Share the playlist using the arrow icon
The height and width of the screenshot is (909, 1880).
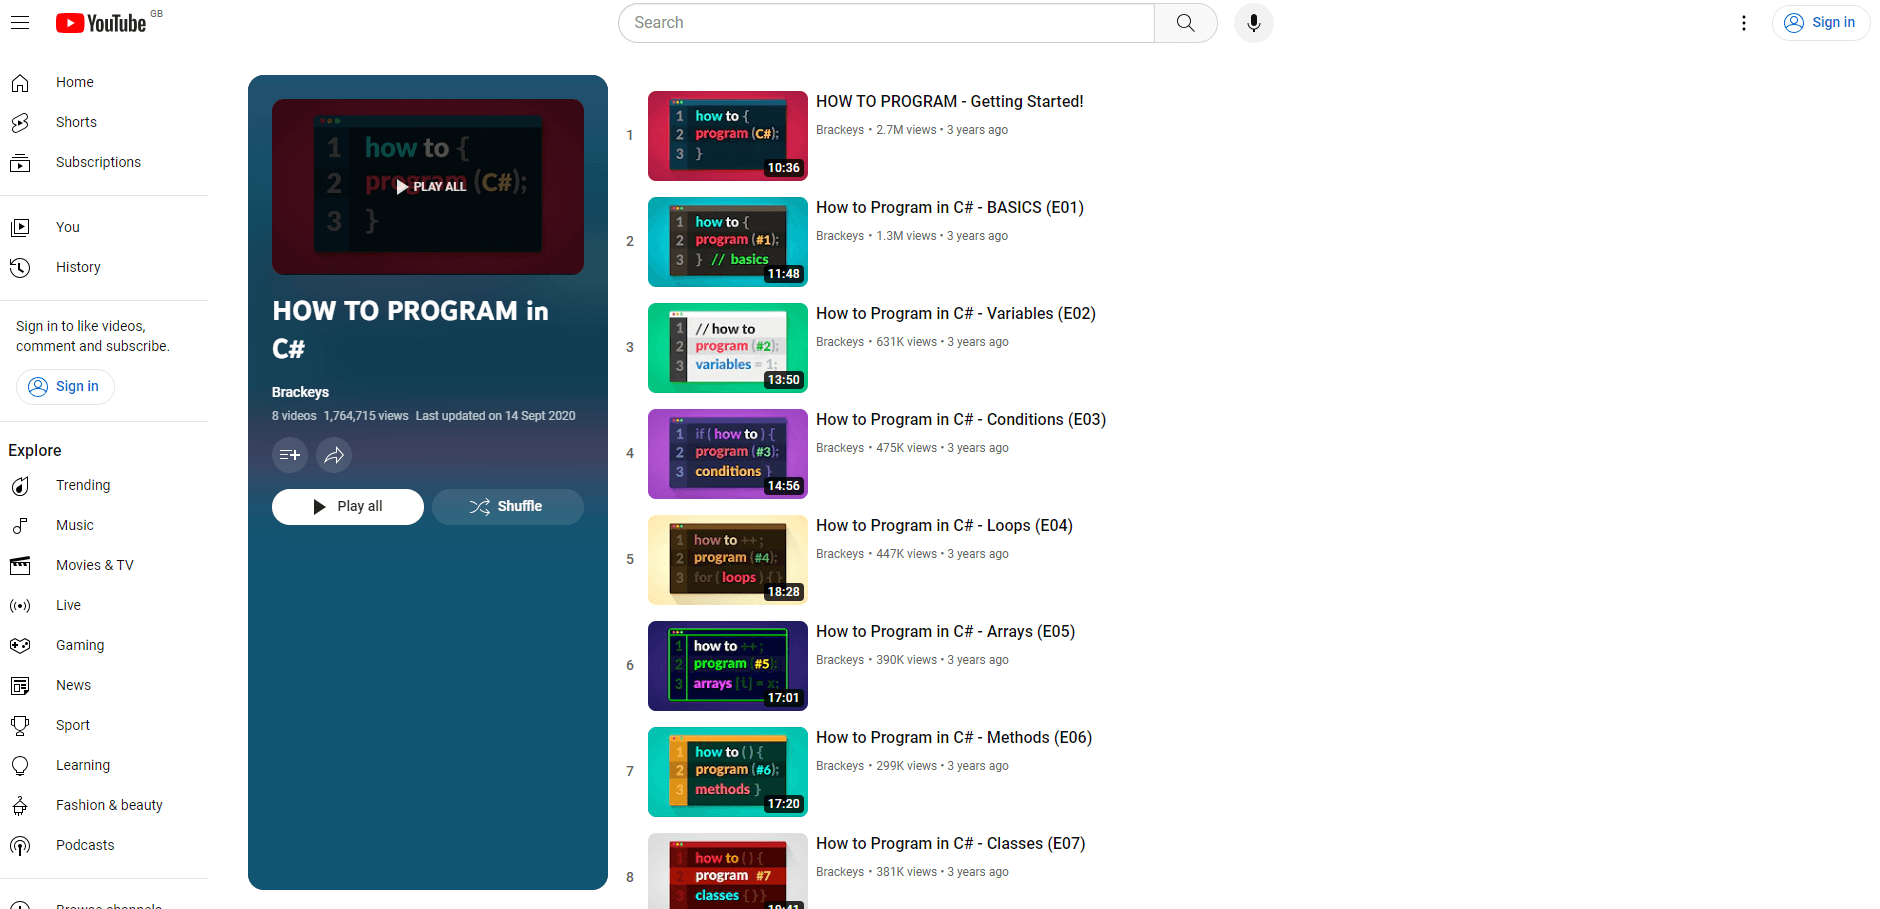[334, 455]
